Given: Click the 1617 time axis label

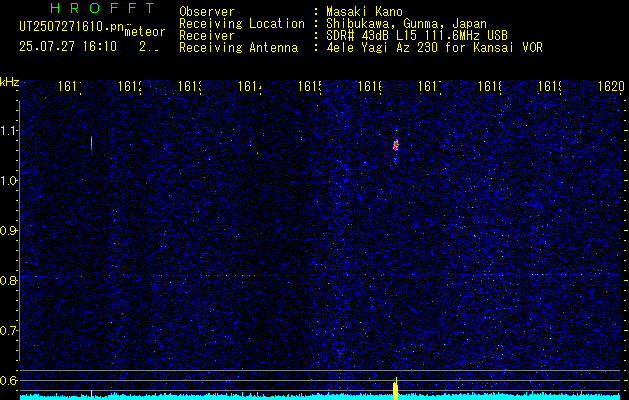Looking at the screenshot, I should coord(430,86).
